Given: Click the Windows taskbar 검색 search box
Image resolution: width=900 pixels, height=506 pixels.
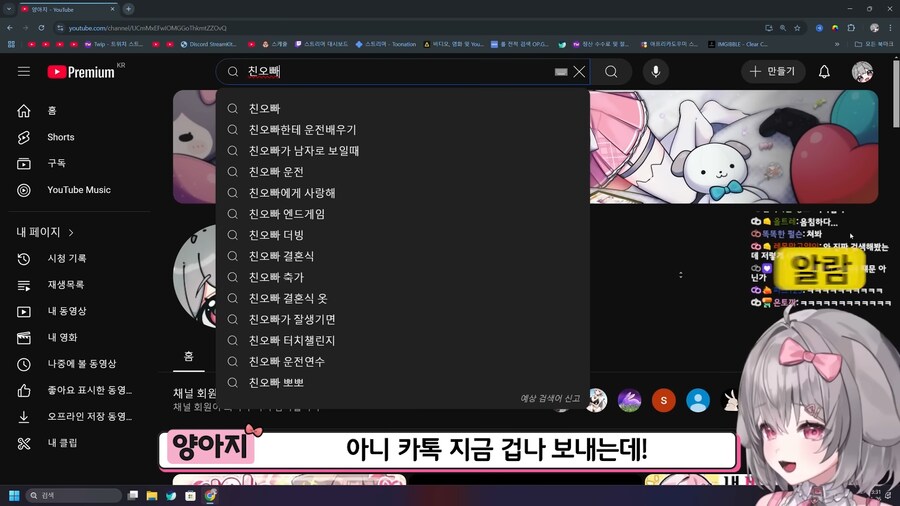Looking at the screenshot, I should click(x=73, y=496).
